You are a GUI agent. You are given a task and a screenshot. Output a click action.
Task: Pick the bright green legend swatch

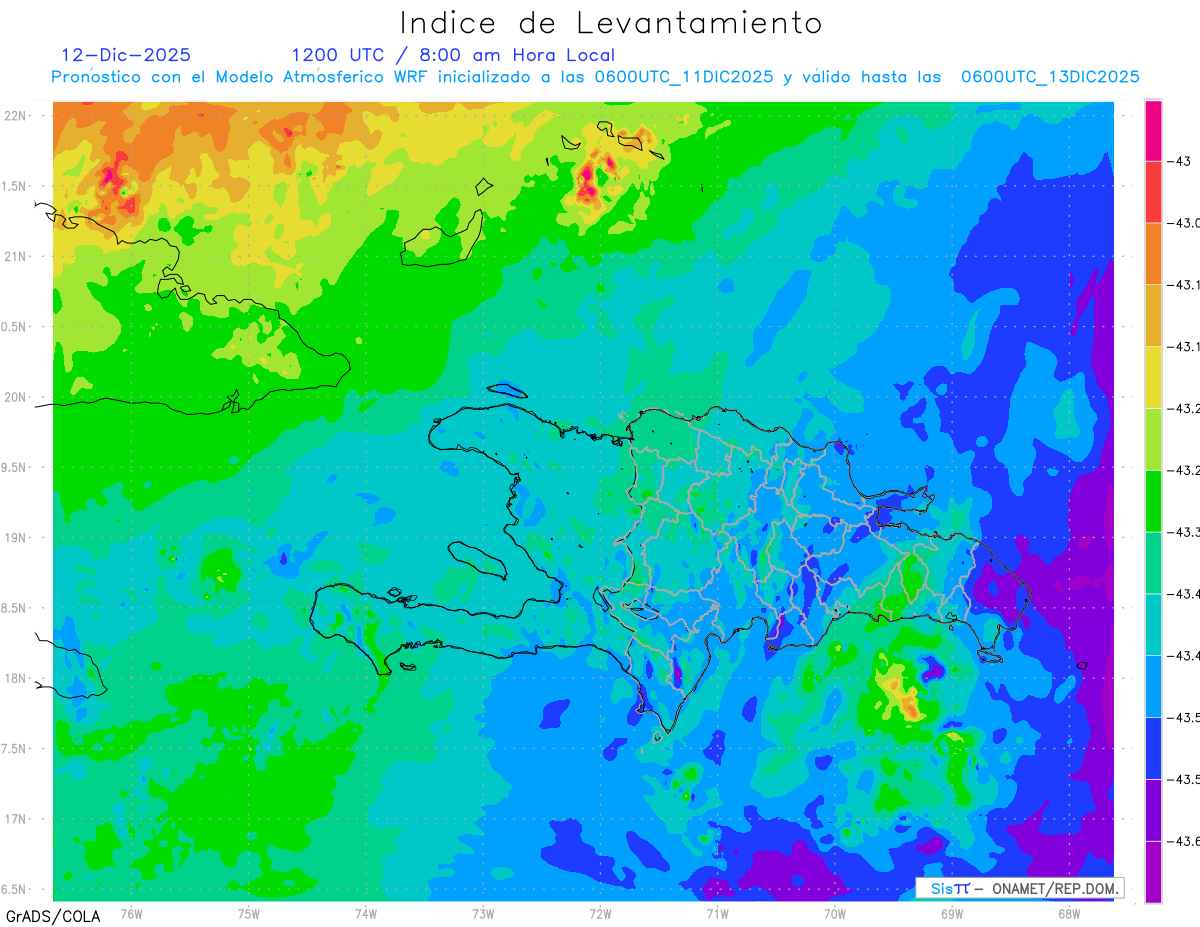1153,501
